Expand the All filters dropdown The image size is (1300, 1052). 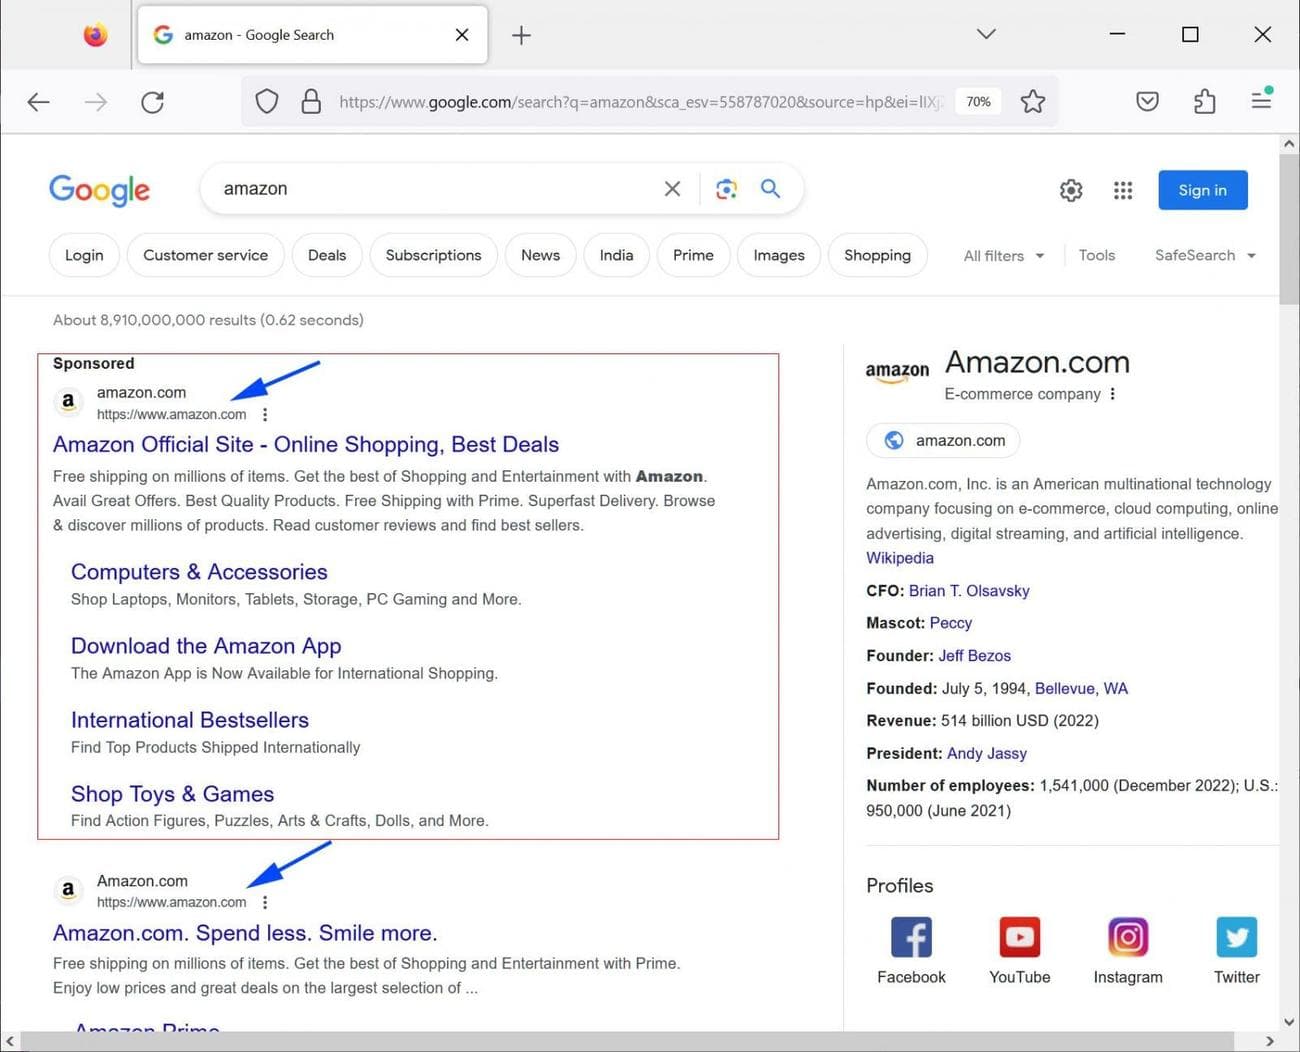click(x=1003, y=255)
